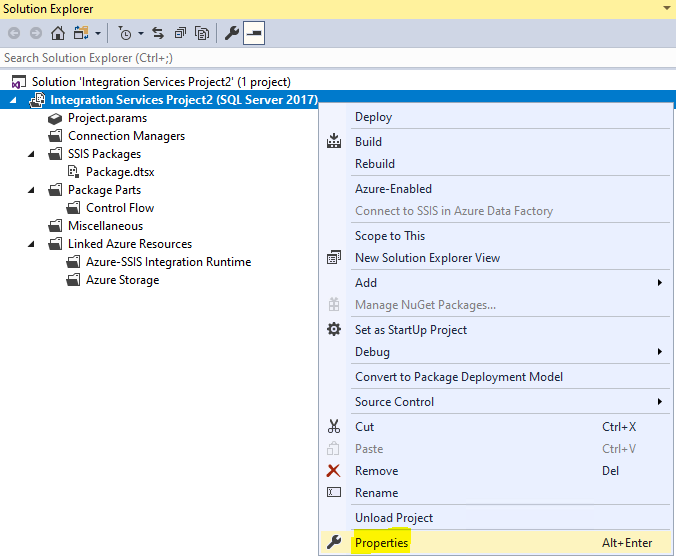Image resolution: width=676 pixels, height=556 pixels.
Task: Click the wrench Properties icon in toolbar
Action: point(232,33)
